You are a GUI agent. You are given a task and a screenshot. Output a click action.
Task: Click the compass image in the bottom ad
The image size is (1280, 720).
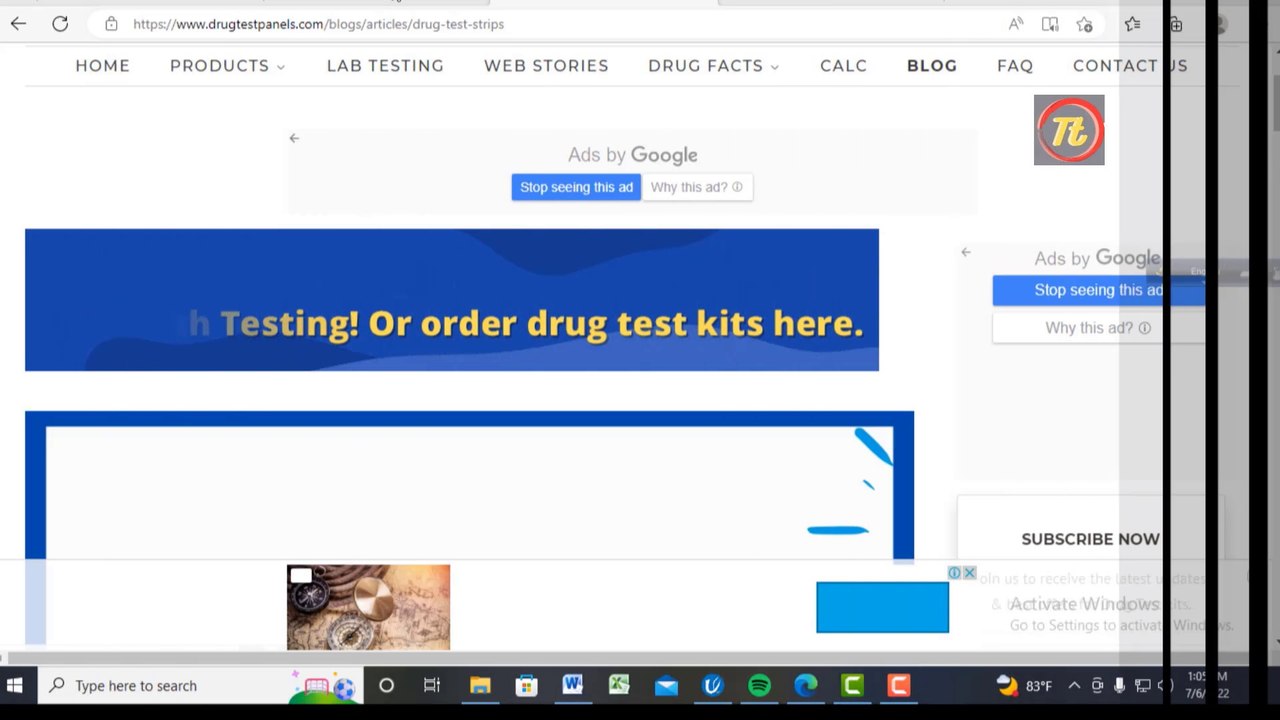tap(368, 607)
